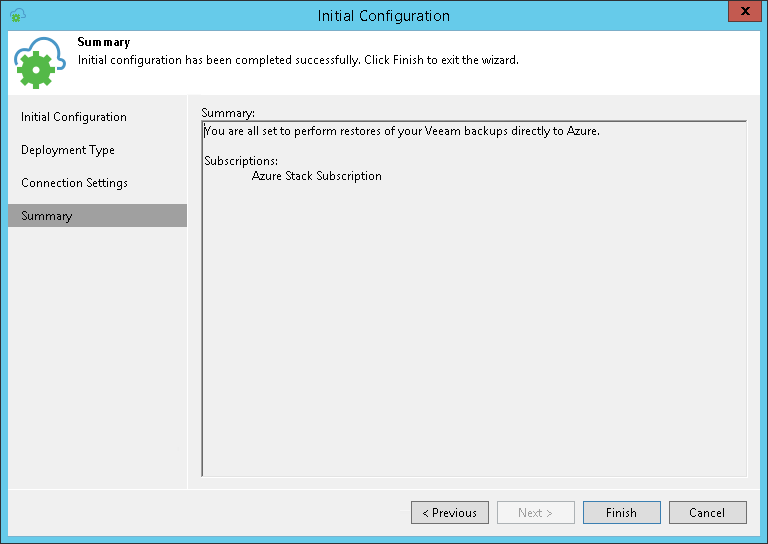Click the 'Azure Stack Subscription' entry

[316, 176]
